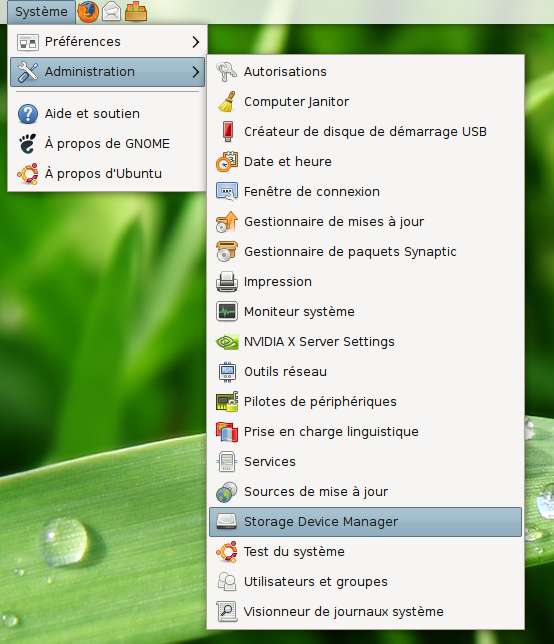The width and height of the screenshot is (554, 644).
Task: Click the Aide et soutien question mark icon
Action: click(28, 114)
